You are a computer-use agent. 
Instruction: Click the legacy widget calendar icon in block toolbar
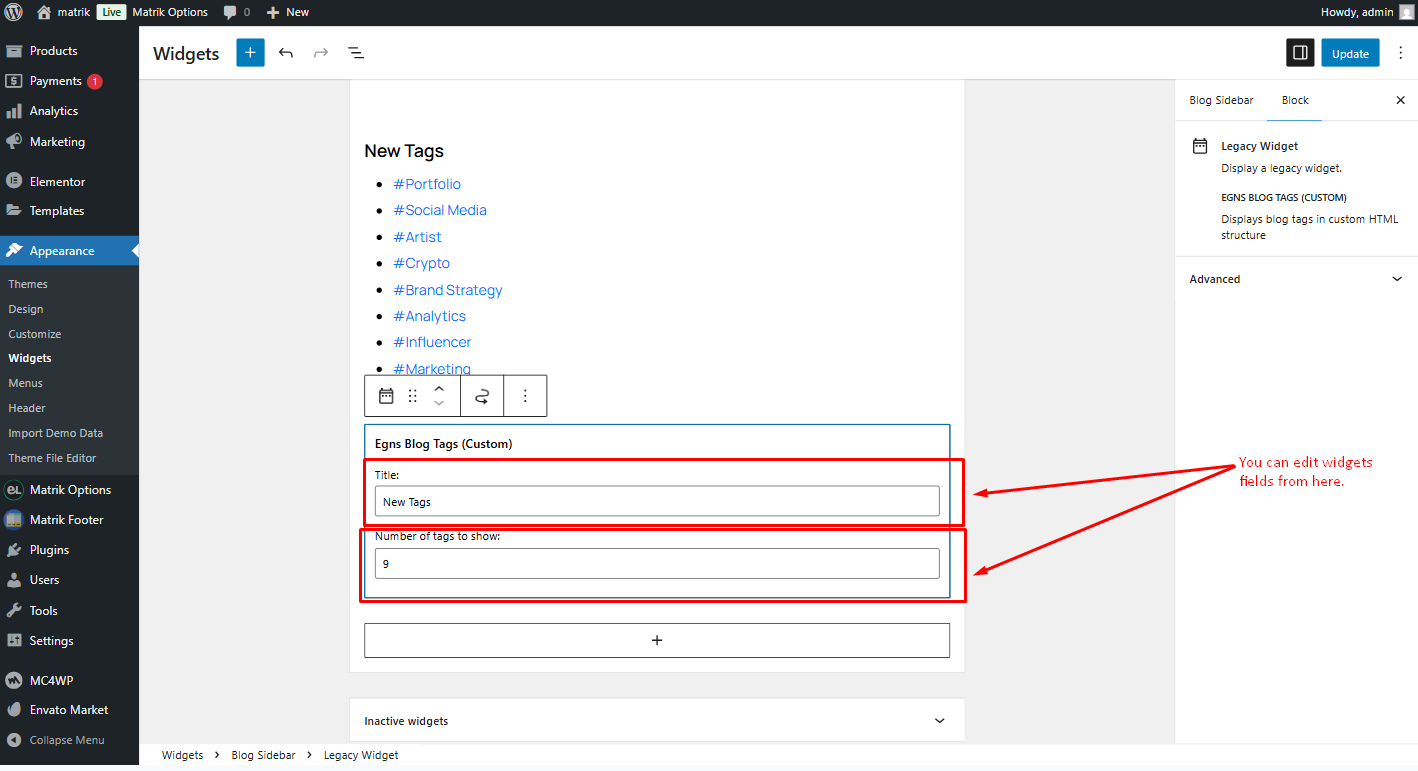(386, 396)
